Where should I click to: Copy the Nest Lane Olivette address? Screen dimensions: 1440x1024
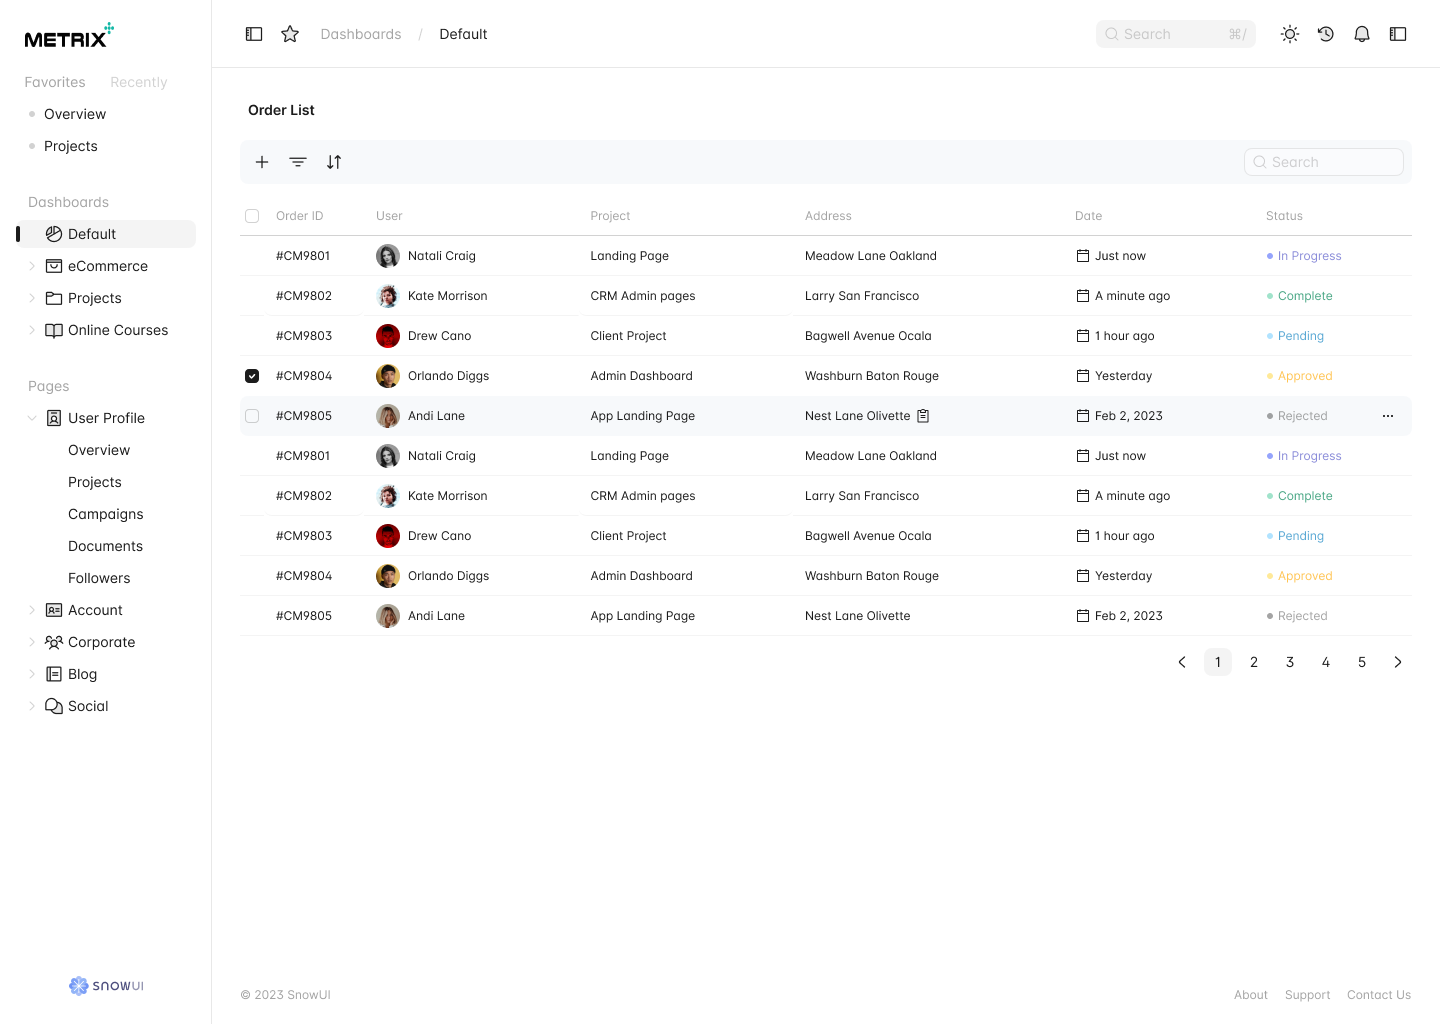tap(922, 415)
